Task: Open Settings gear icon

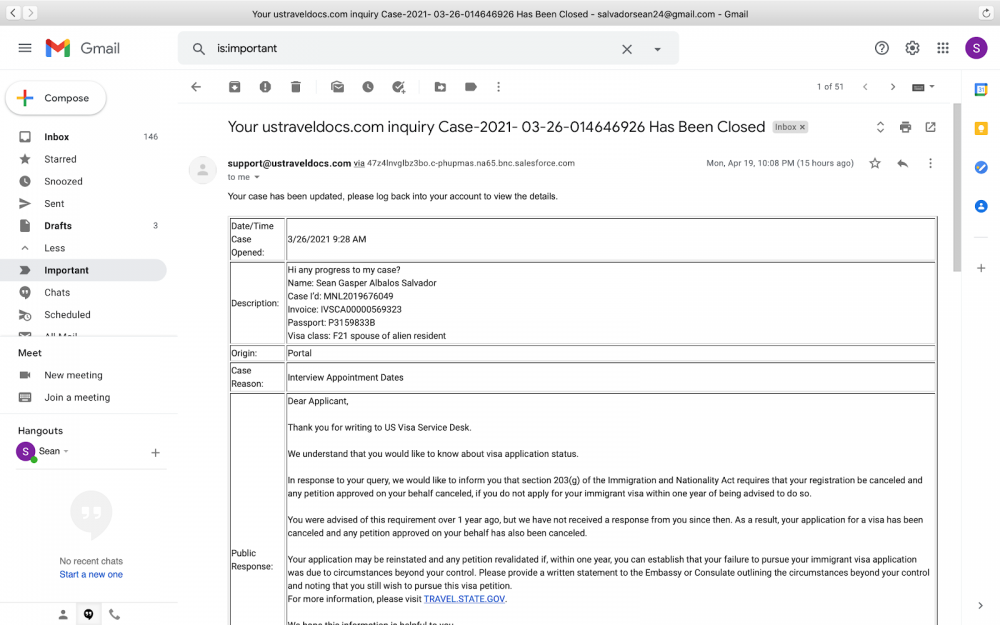Action: click(912, 48)
